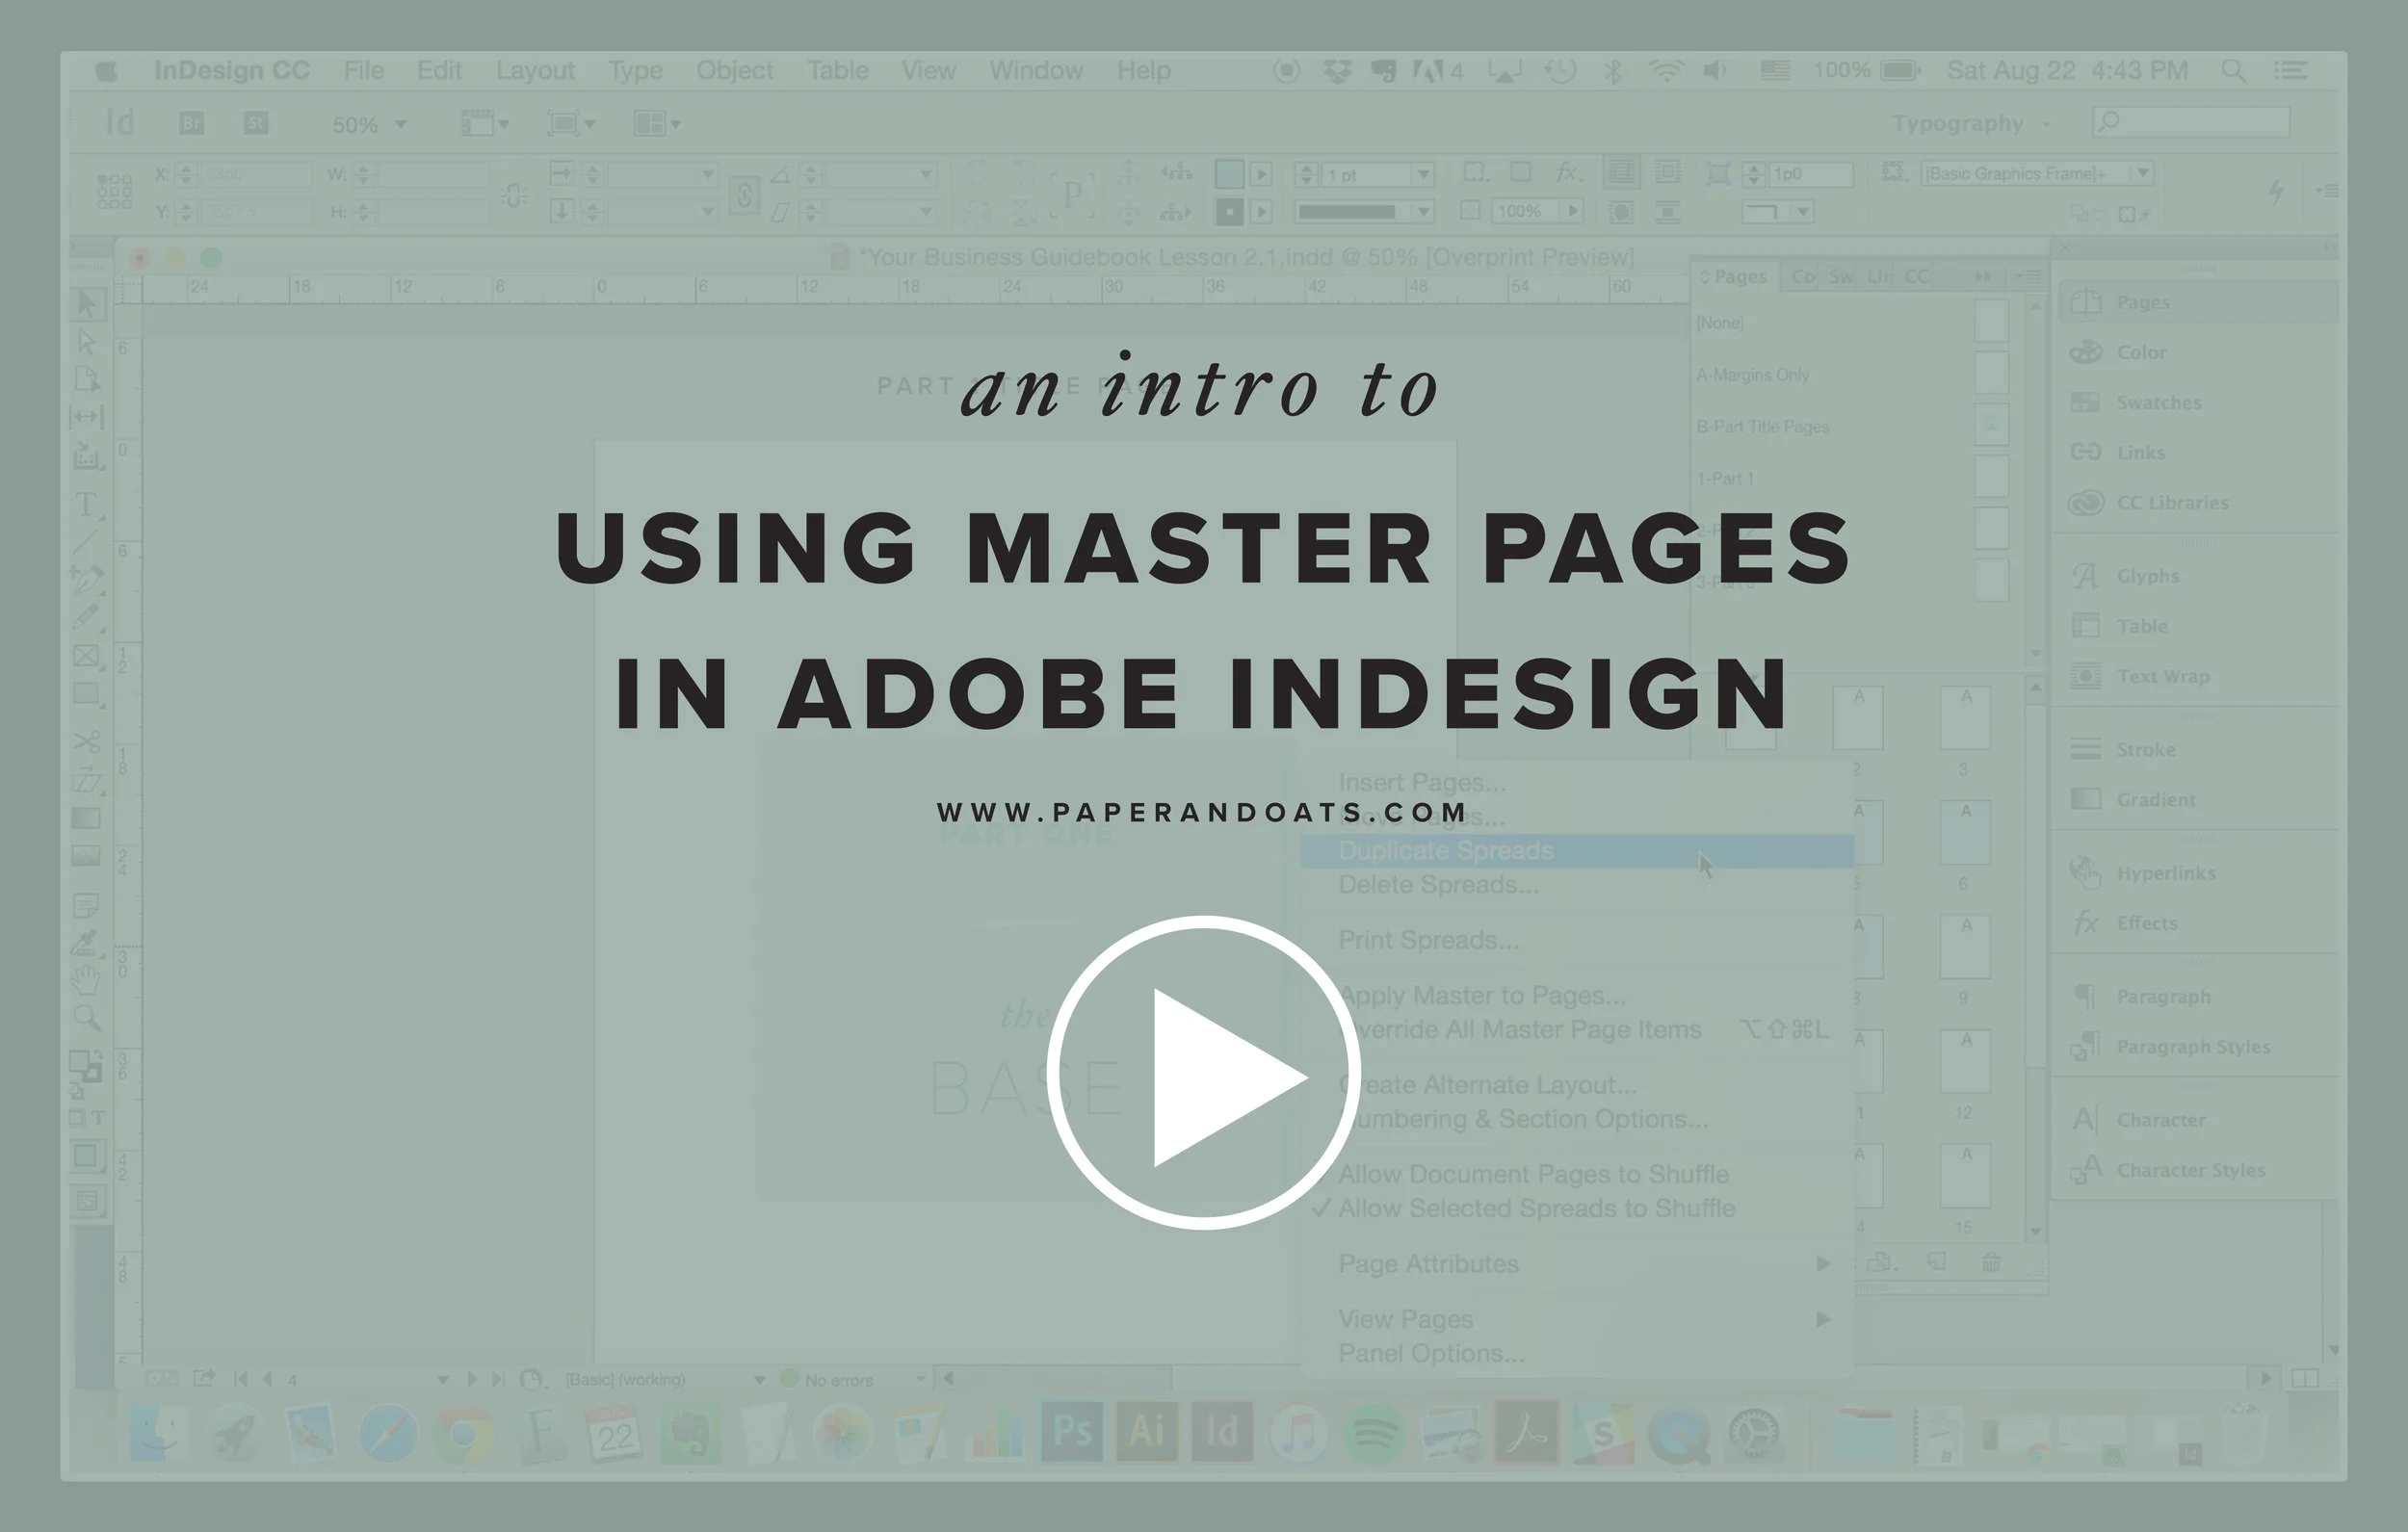Select the Hand tool
Viewport: 2408px width, 1532px height.
tap(87, 980)
